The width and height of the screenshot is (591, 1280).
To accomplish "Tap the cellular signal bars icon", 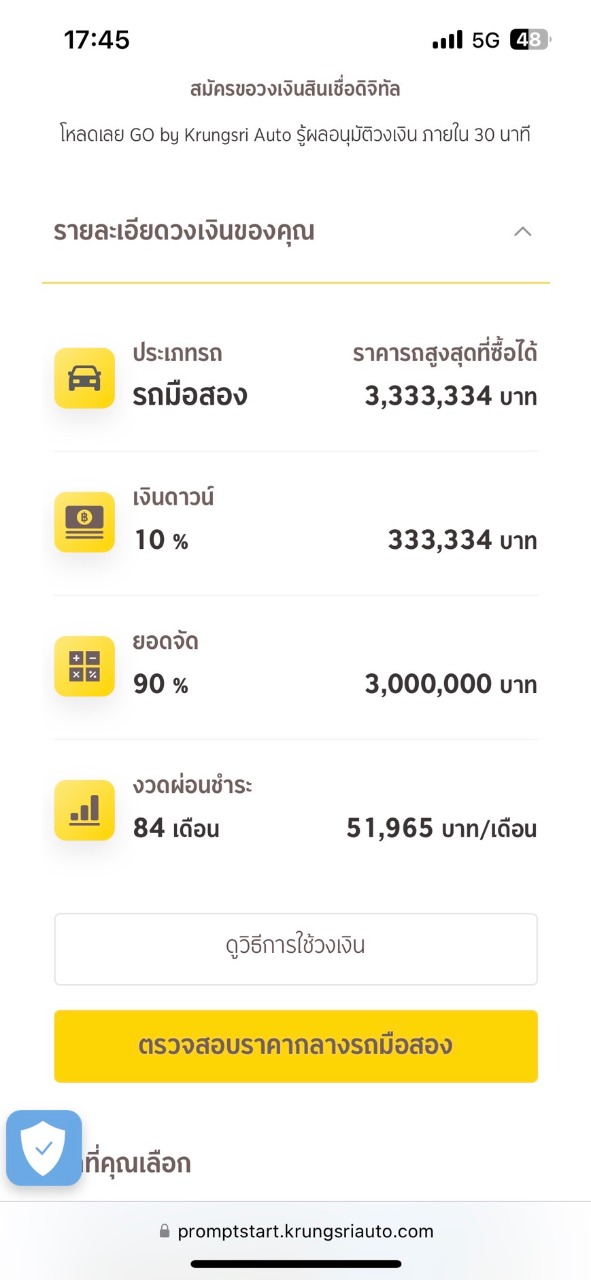I will [x=447, y=40].
